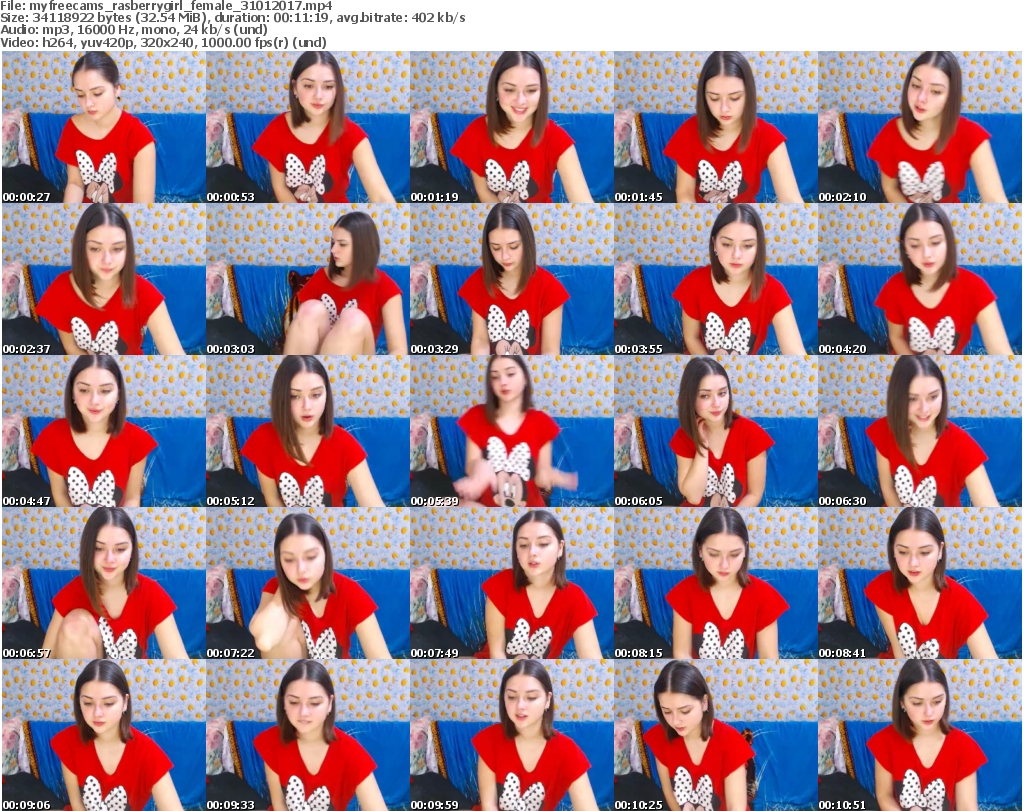Click the thumbnail at 00:09:59

[x=511, y=735]
